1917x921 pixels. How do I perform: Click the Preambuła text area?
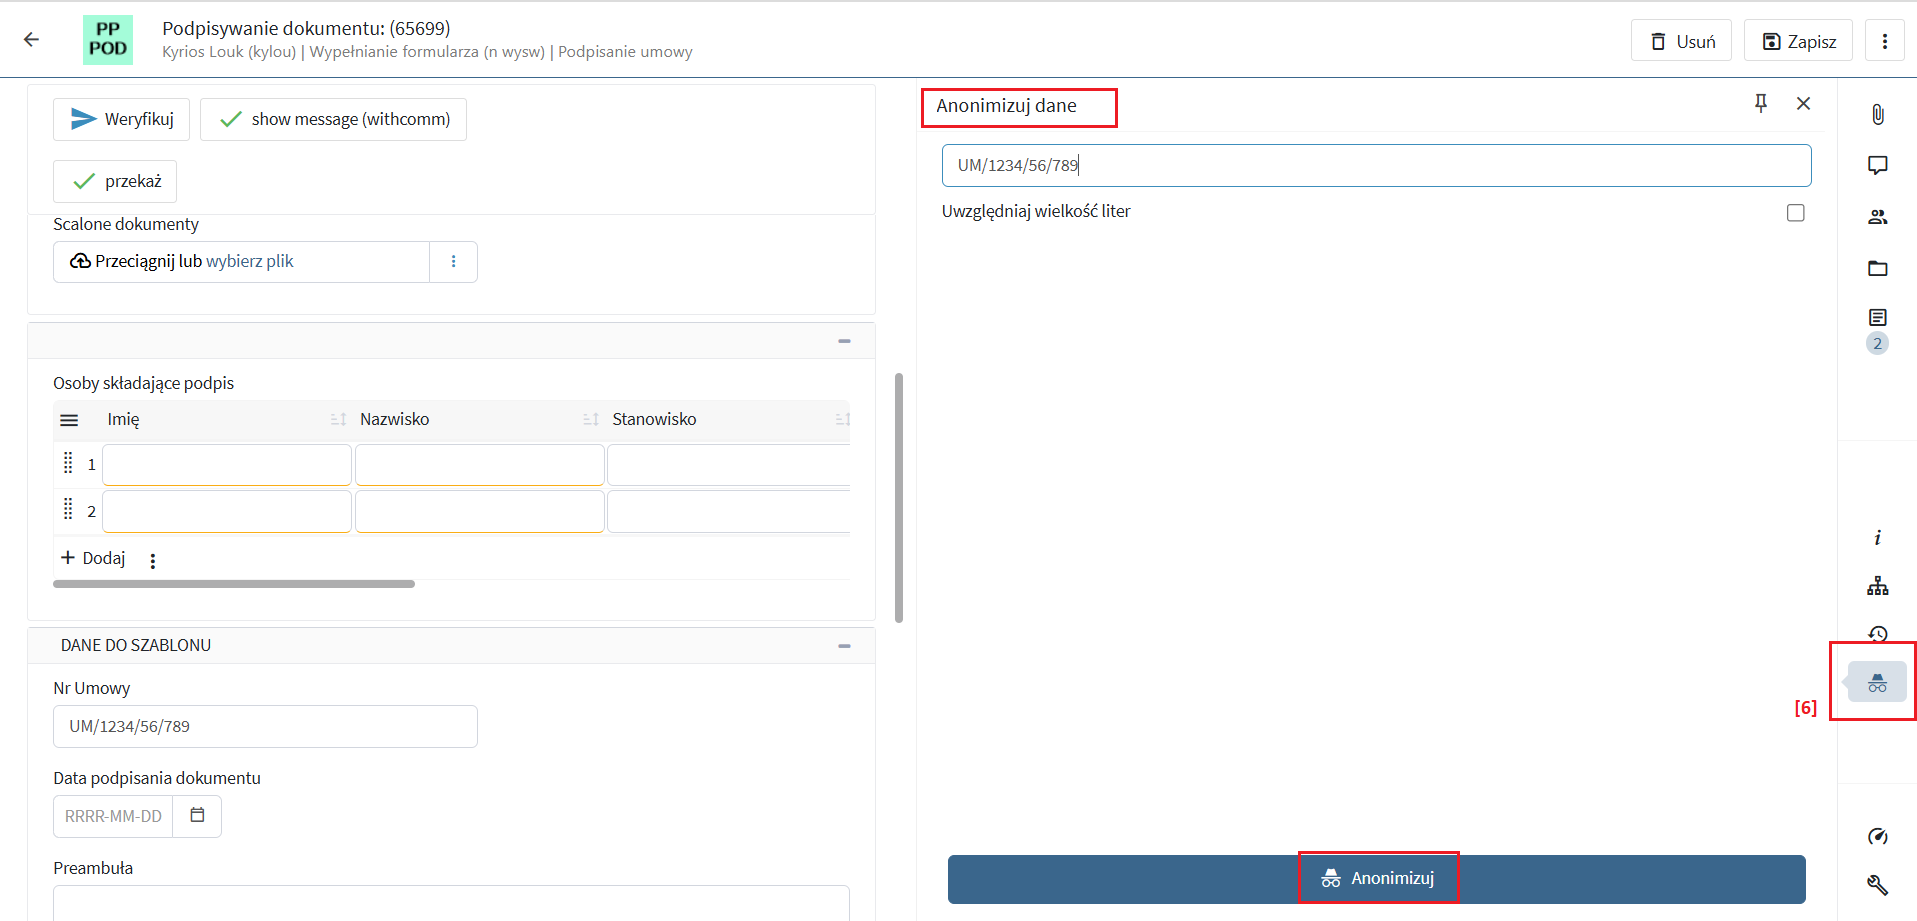451,902
